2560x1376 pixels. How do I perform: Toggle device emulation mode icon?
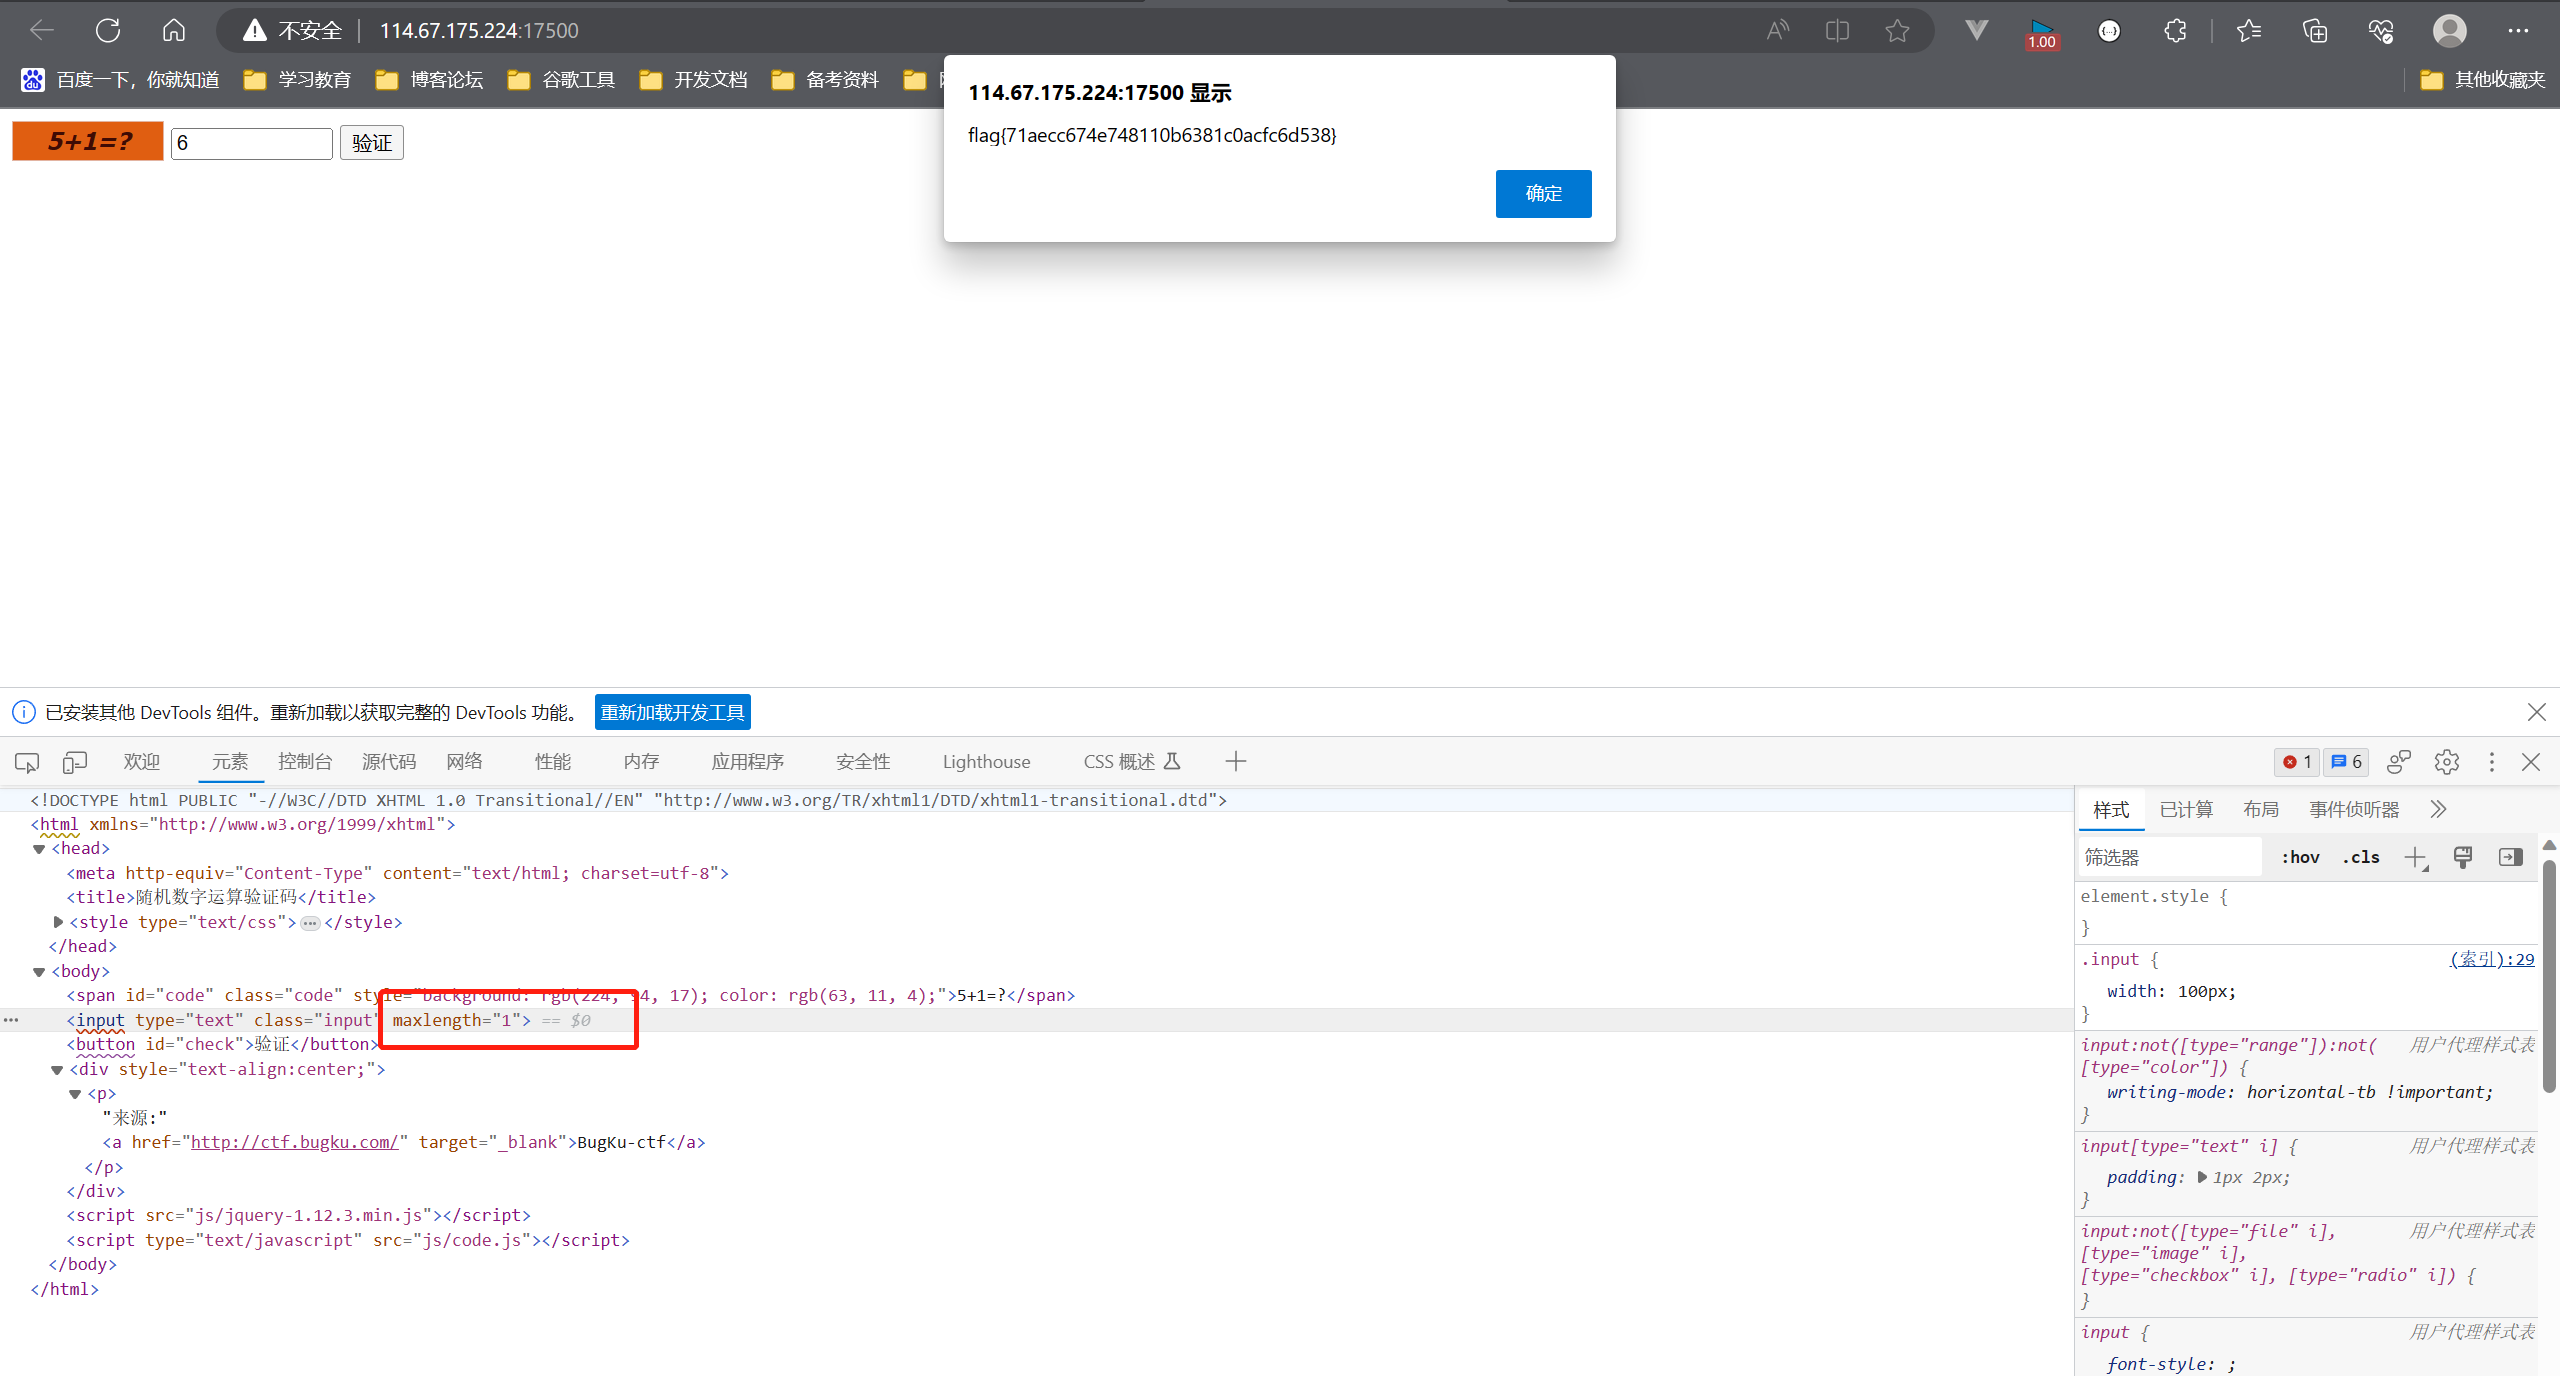click(x=75, y=762)
